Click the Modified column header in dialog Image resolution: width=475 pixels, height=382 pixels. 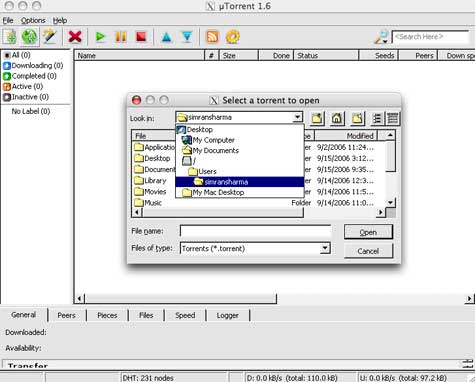click(x=346, y=136)
